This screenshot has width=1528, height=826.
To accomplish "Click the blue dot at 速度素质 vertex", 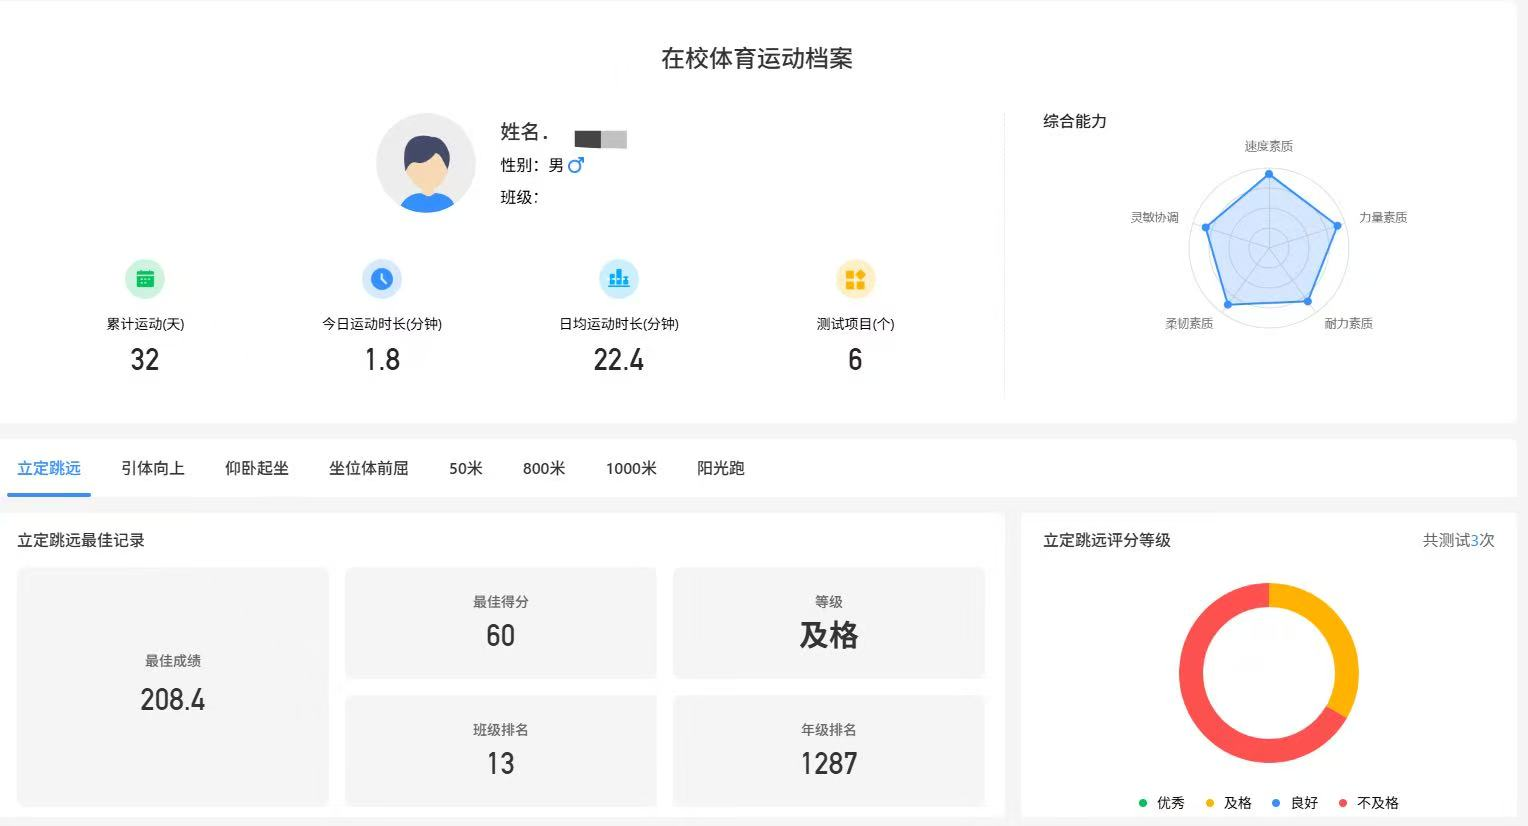I will pyautogui.click(x=1268, y=172).
